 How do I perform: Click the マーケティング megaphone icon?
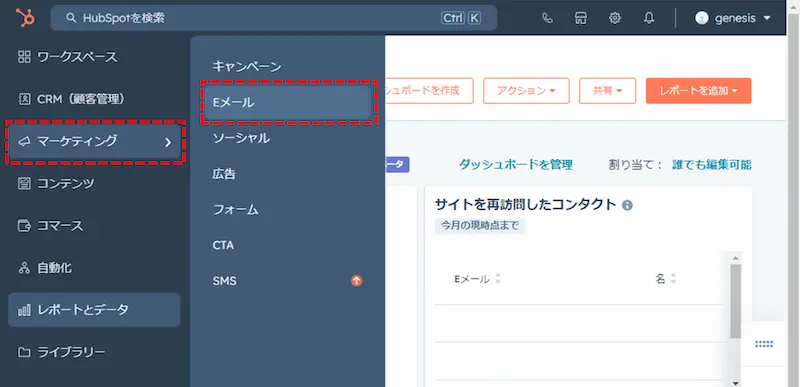24,141
